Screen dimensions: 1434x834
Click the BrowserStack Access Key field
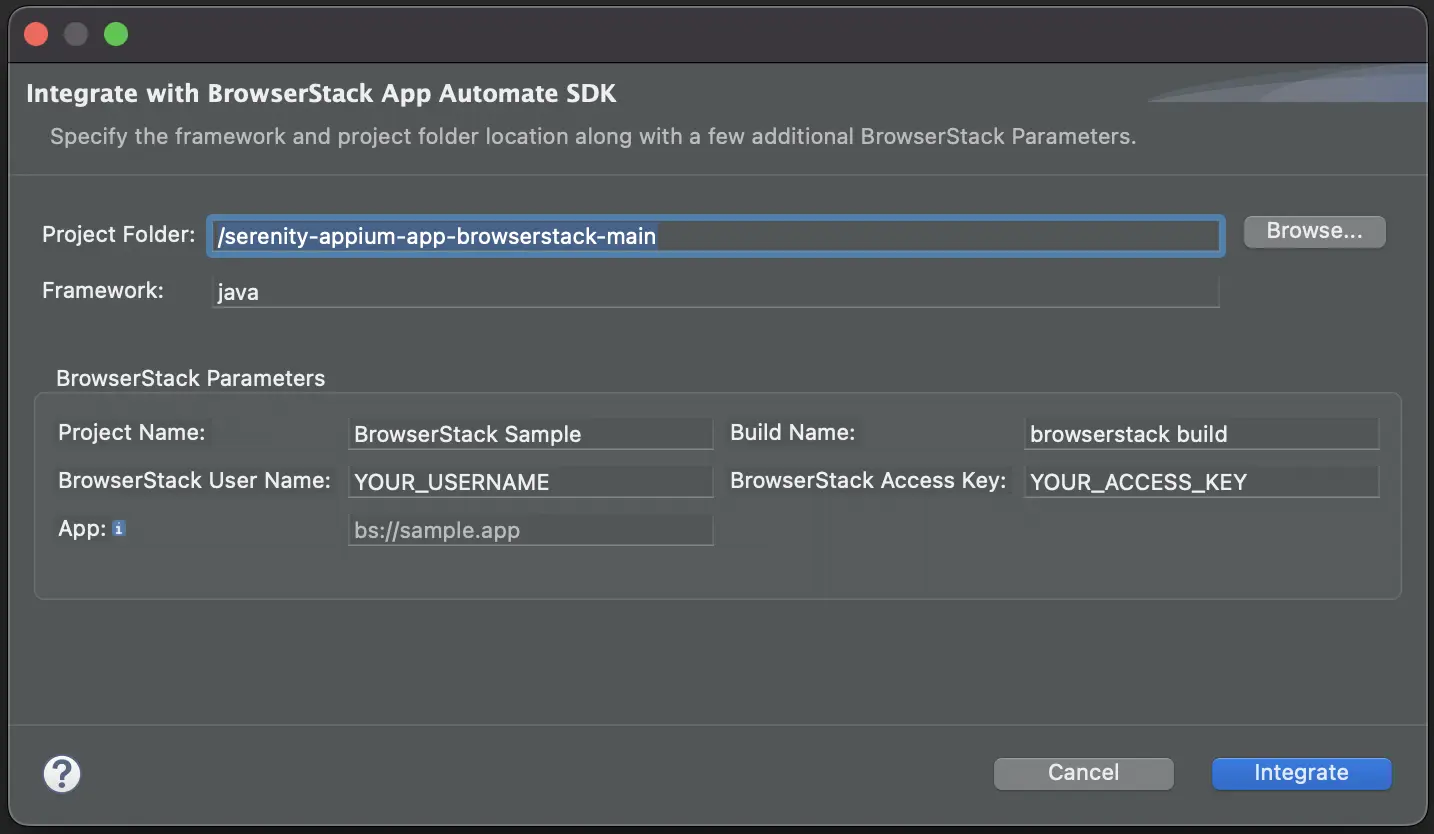point(1201,482)
